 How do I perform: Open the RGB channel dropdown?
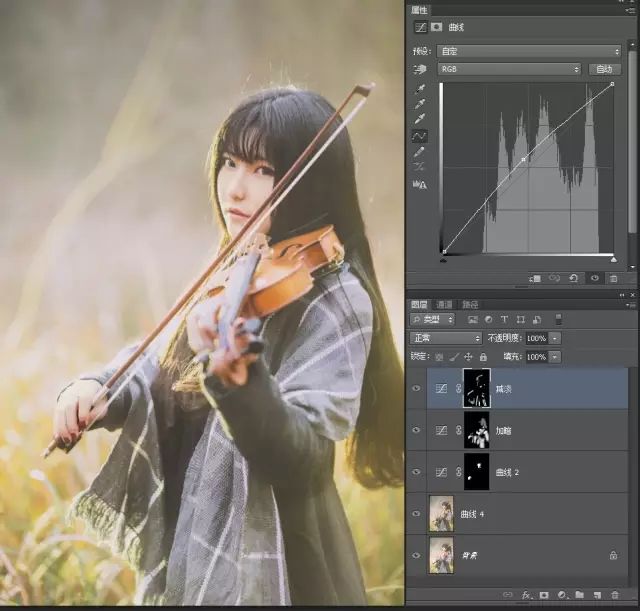pos(511,69)
